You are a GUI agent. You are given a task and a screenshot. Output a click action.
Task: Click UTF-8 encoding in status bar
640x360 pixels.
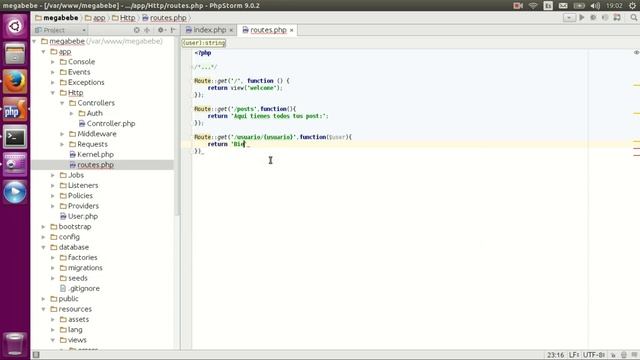coord(594,355)
